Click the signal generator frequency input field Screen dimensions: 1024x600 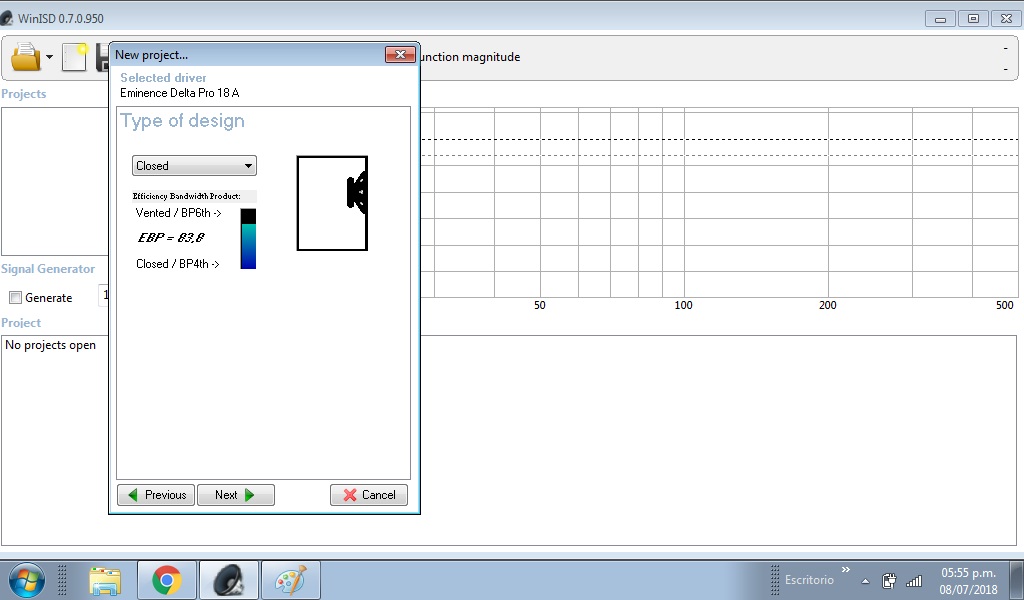(x=104, y=295)
